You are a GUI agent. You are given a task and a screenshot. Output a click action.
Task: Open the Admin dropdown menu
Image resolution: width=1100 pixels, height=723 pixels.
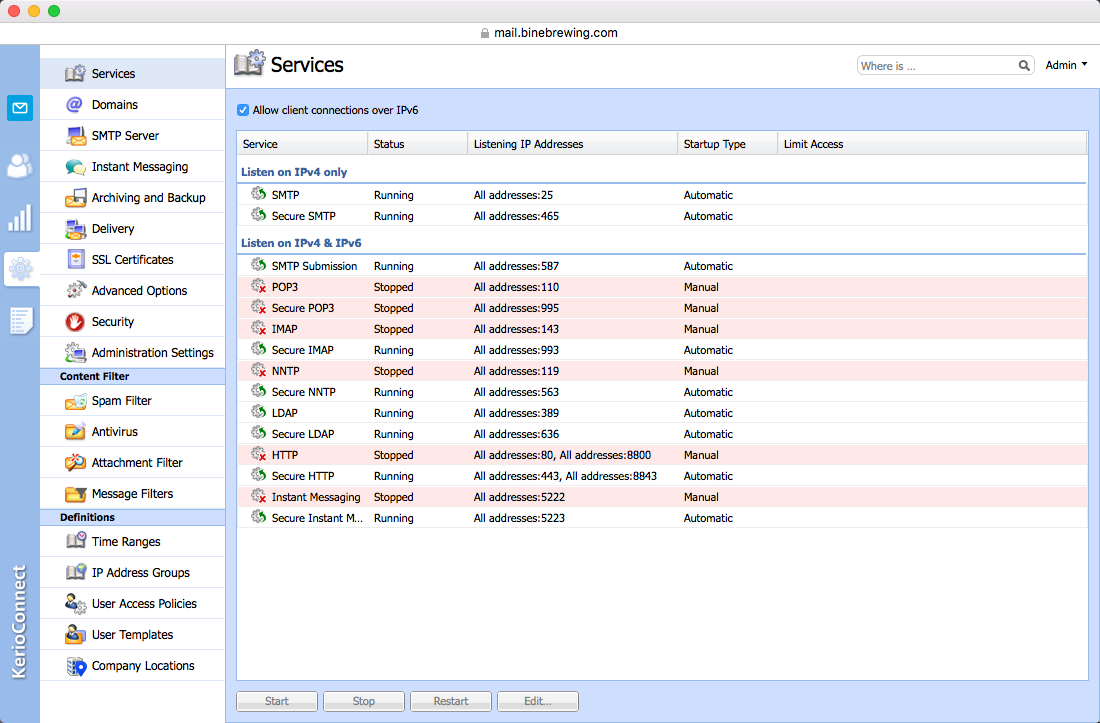tap(1066, 65)
